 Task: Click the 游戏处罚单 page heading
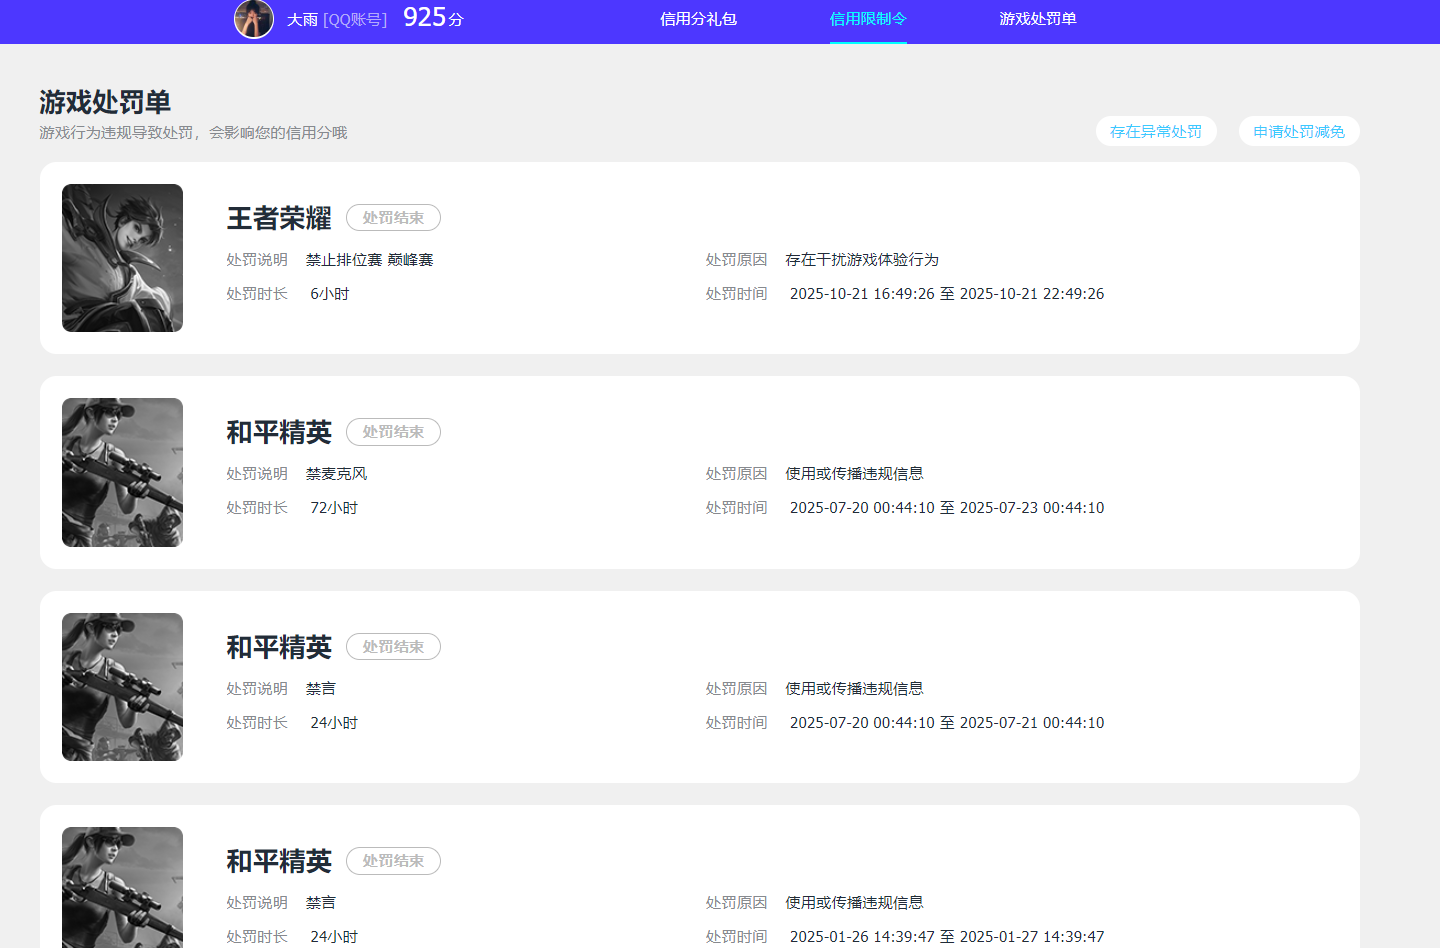pyautogui.click(x=104, y=101)
